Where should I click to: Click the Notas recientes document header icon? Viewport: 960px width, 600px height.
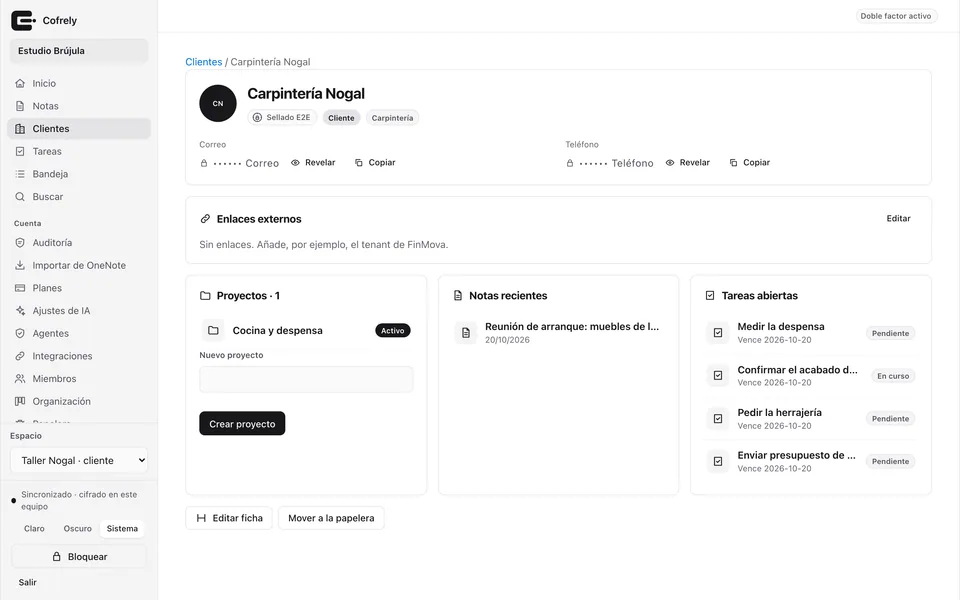coord(457,296)
